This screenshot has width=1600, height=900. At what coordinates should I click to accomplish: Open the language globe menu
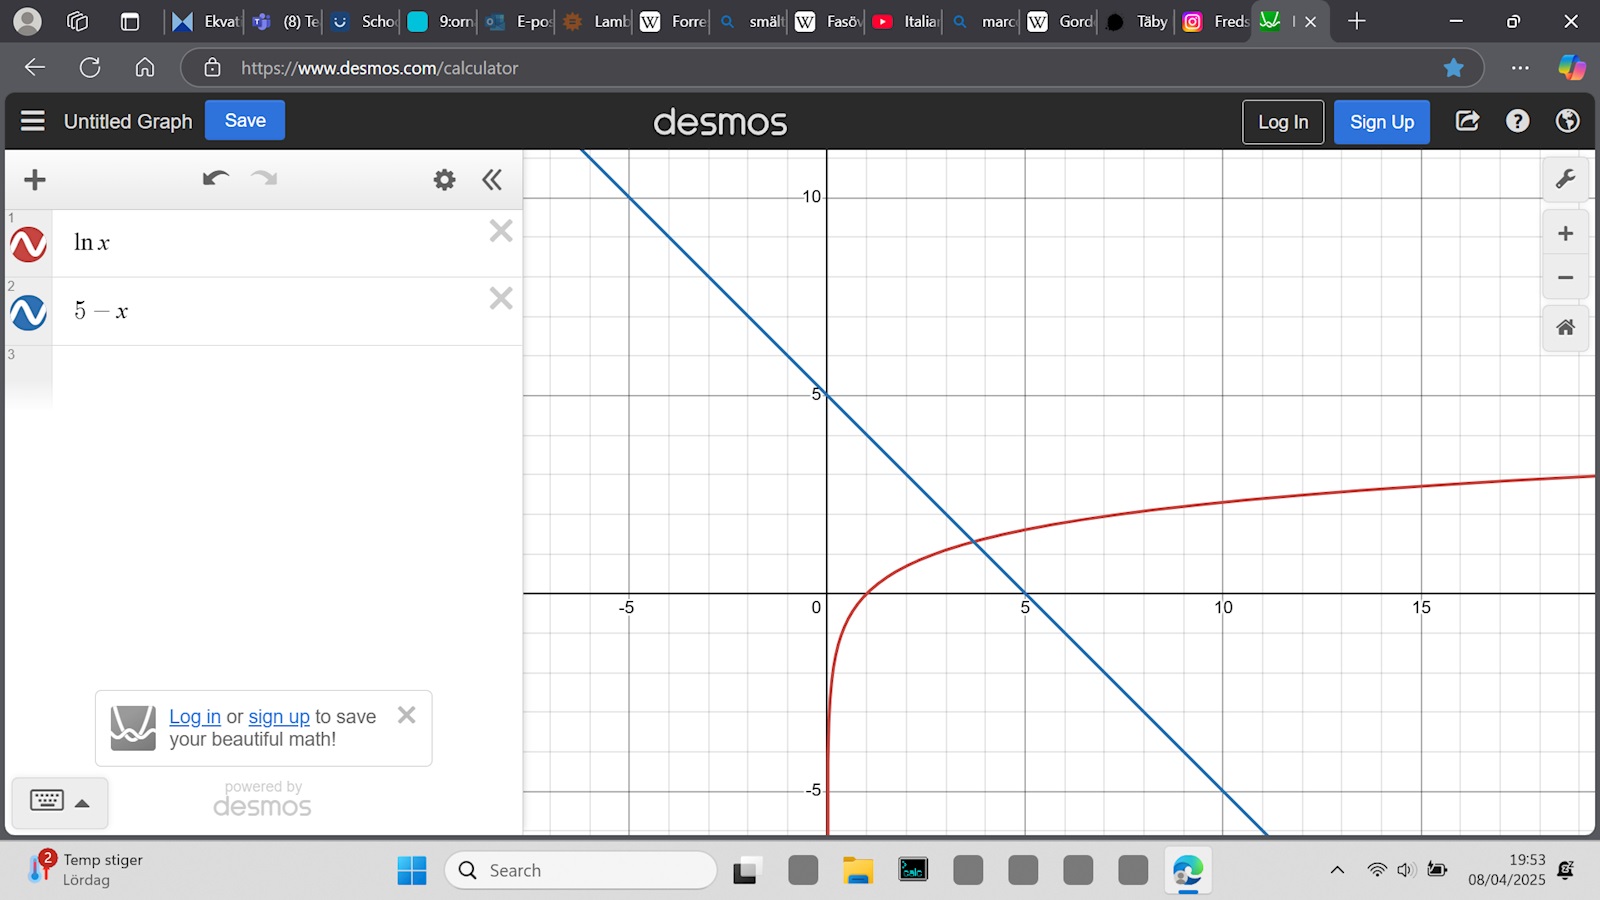click(x=1567, y=121)
